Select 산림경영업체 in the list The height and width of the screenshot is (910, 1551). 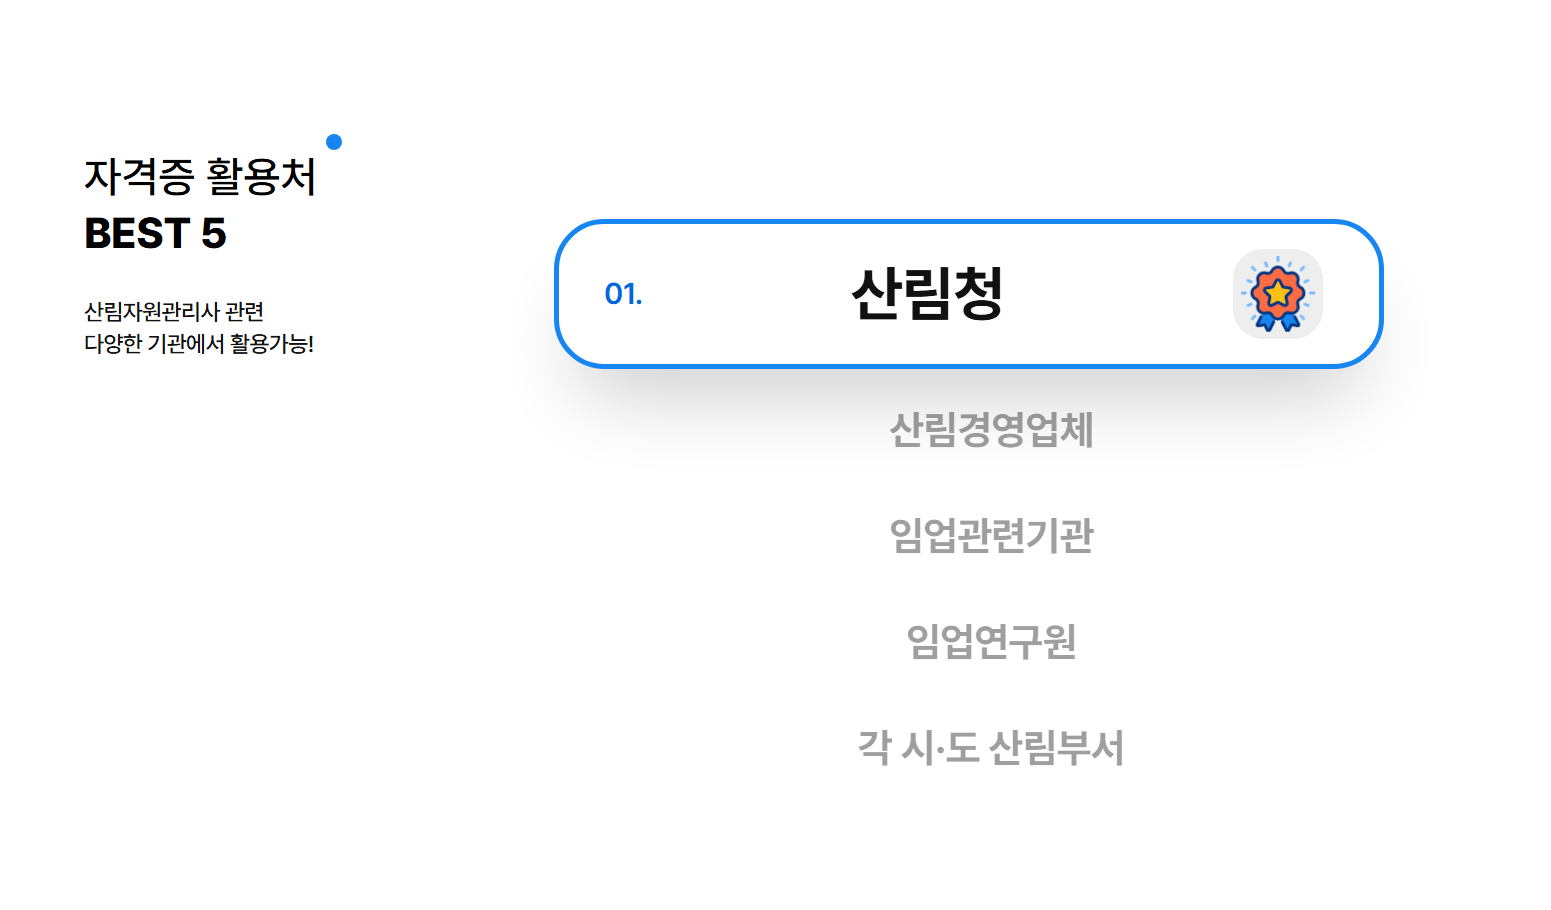pos(991,430)
